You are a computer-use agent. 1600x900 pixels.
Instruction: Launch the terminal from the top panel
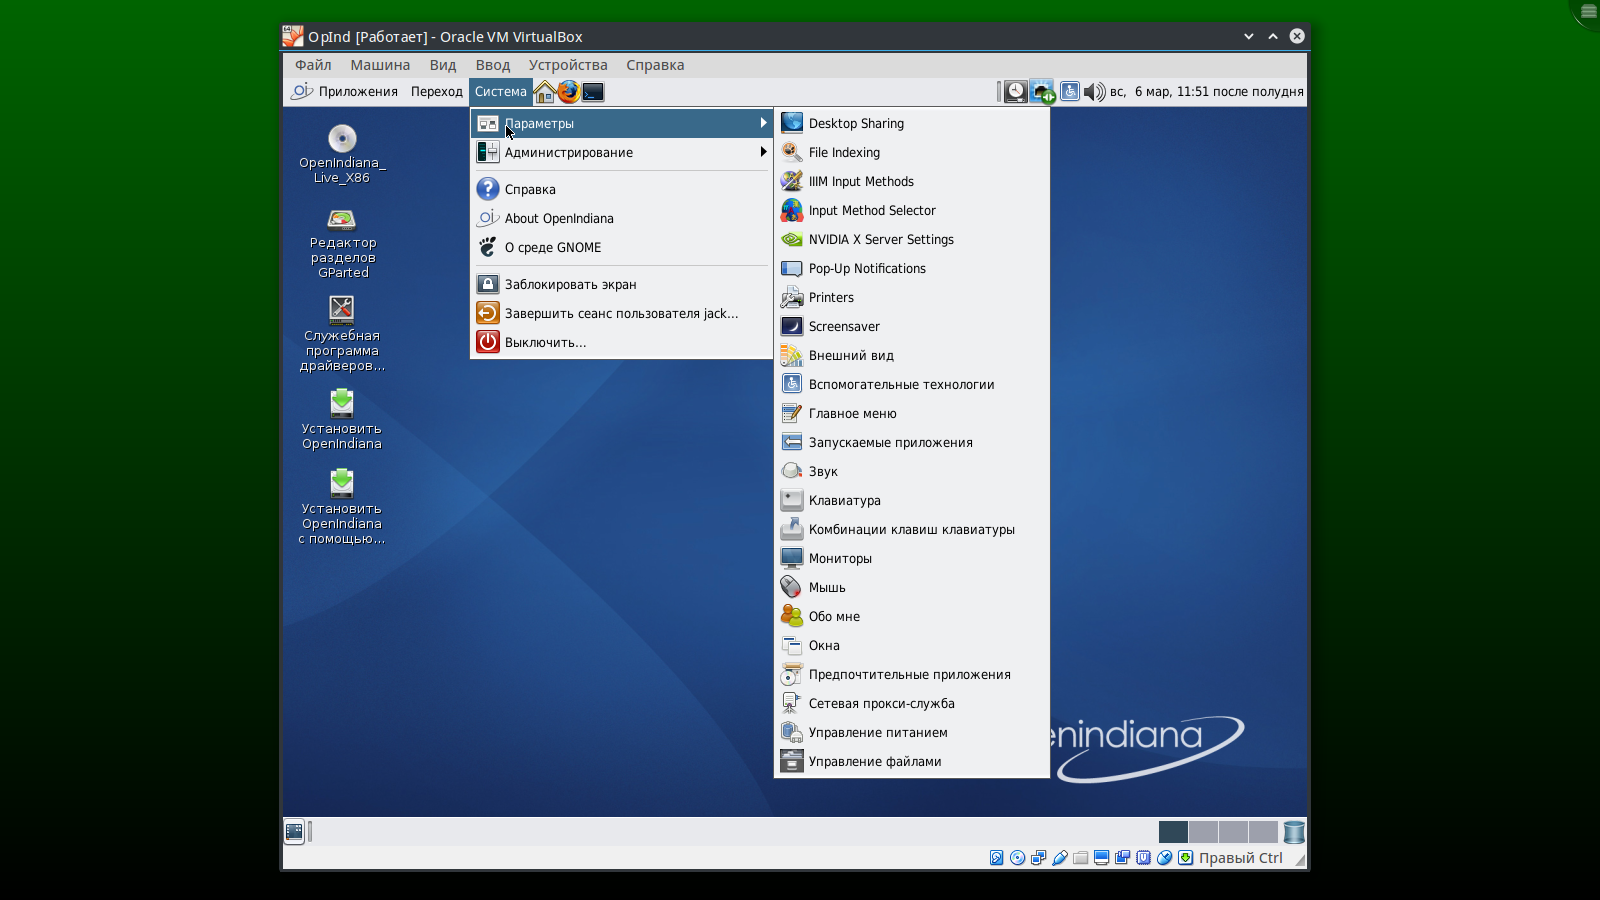tap(593, 92)
